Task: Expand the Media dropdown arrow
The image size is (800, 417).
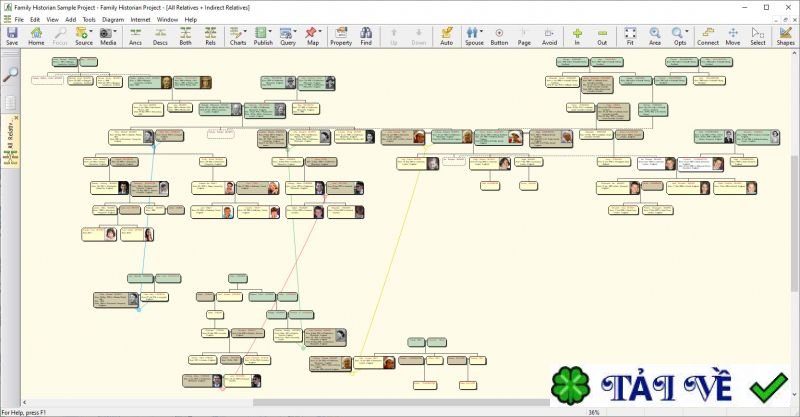Action: click(115, 32)
